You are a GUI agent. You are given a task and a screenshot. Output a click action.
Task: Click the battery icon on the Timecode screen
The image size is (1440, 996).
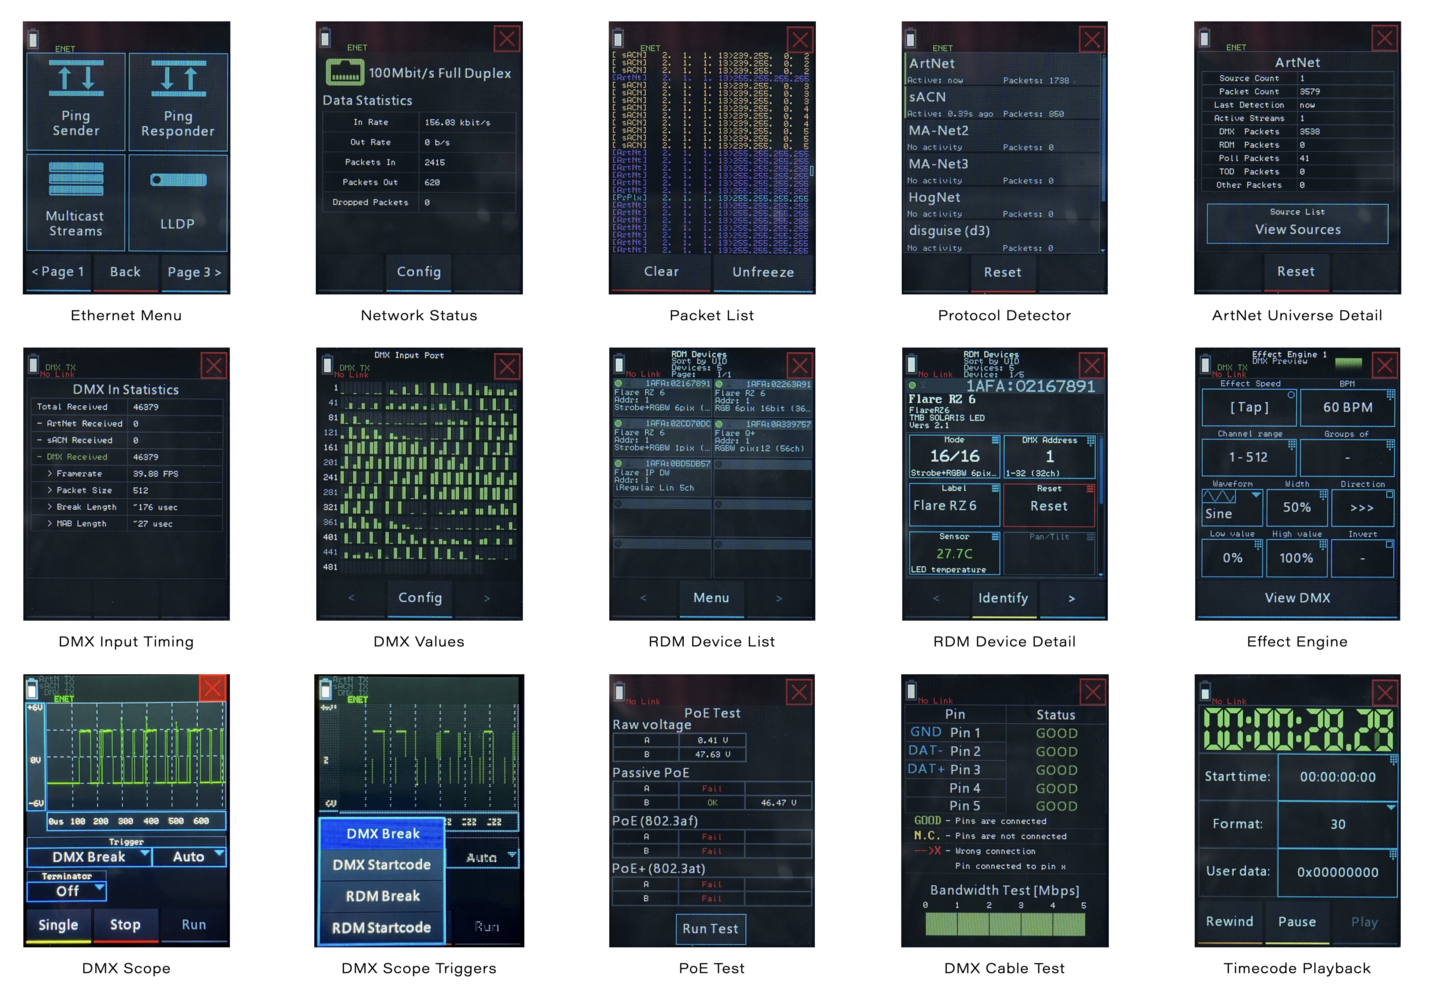click(x=1204, y=692)
